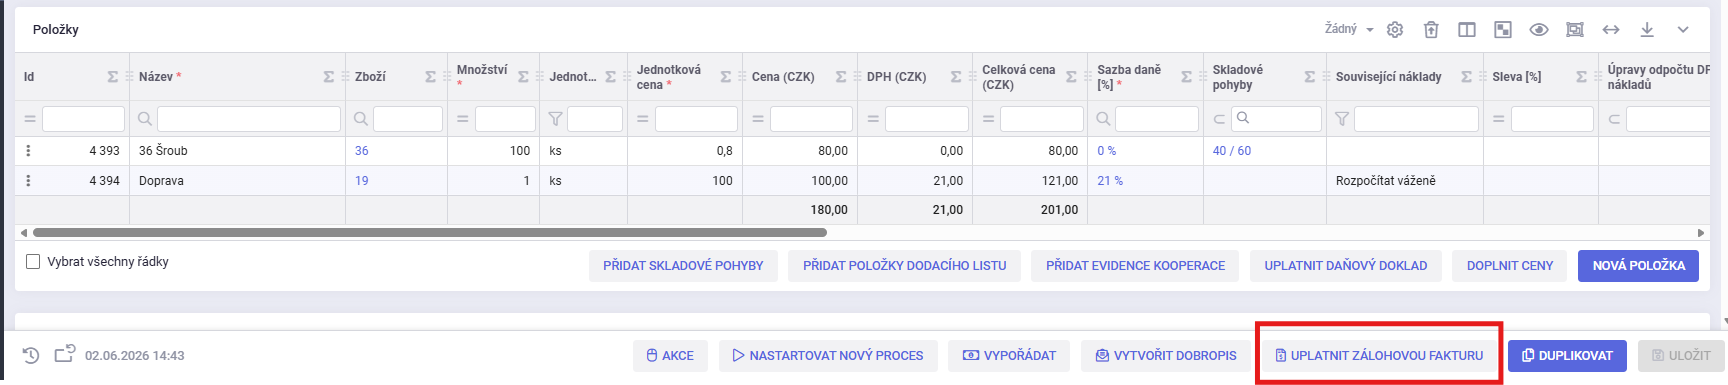The image size is (1728, 385).
Task: Collapse the Položky panel with the chevron
Action: 1683,30
